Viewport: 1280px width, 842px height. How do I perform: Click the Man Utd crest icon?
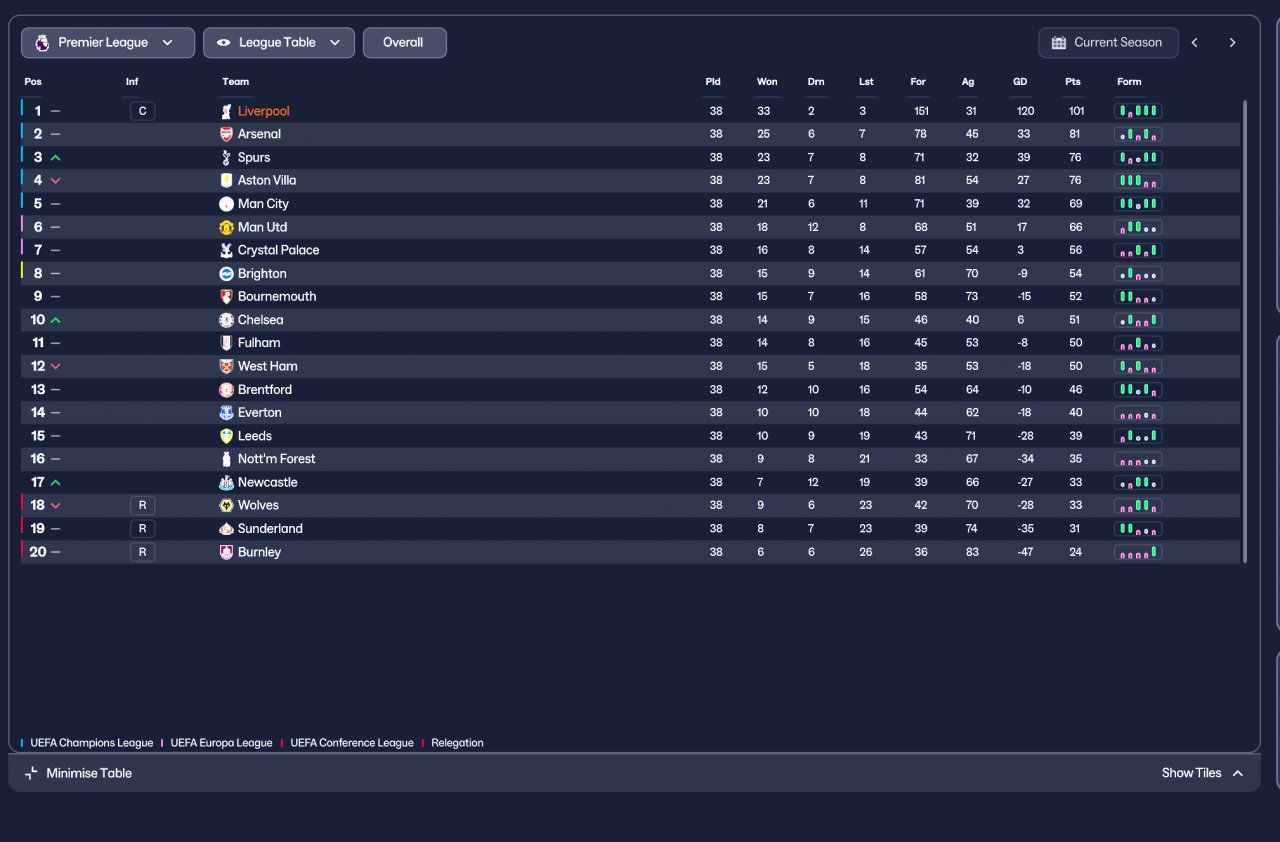pyautogui.click(x=226, y=227)
